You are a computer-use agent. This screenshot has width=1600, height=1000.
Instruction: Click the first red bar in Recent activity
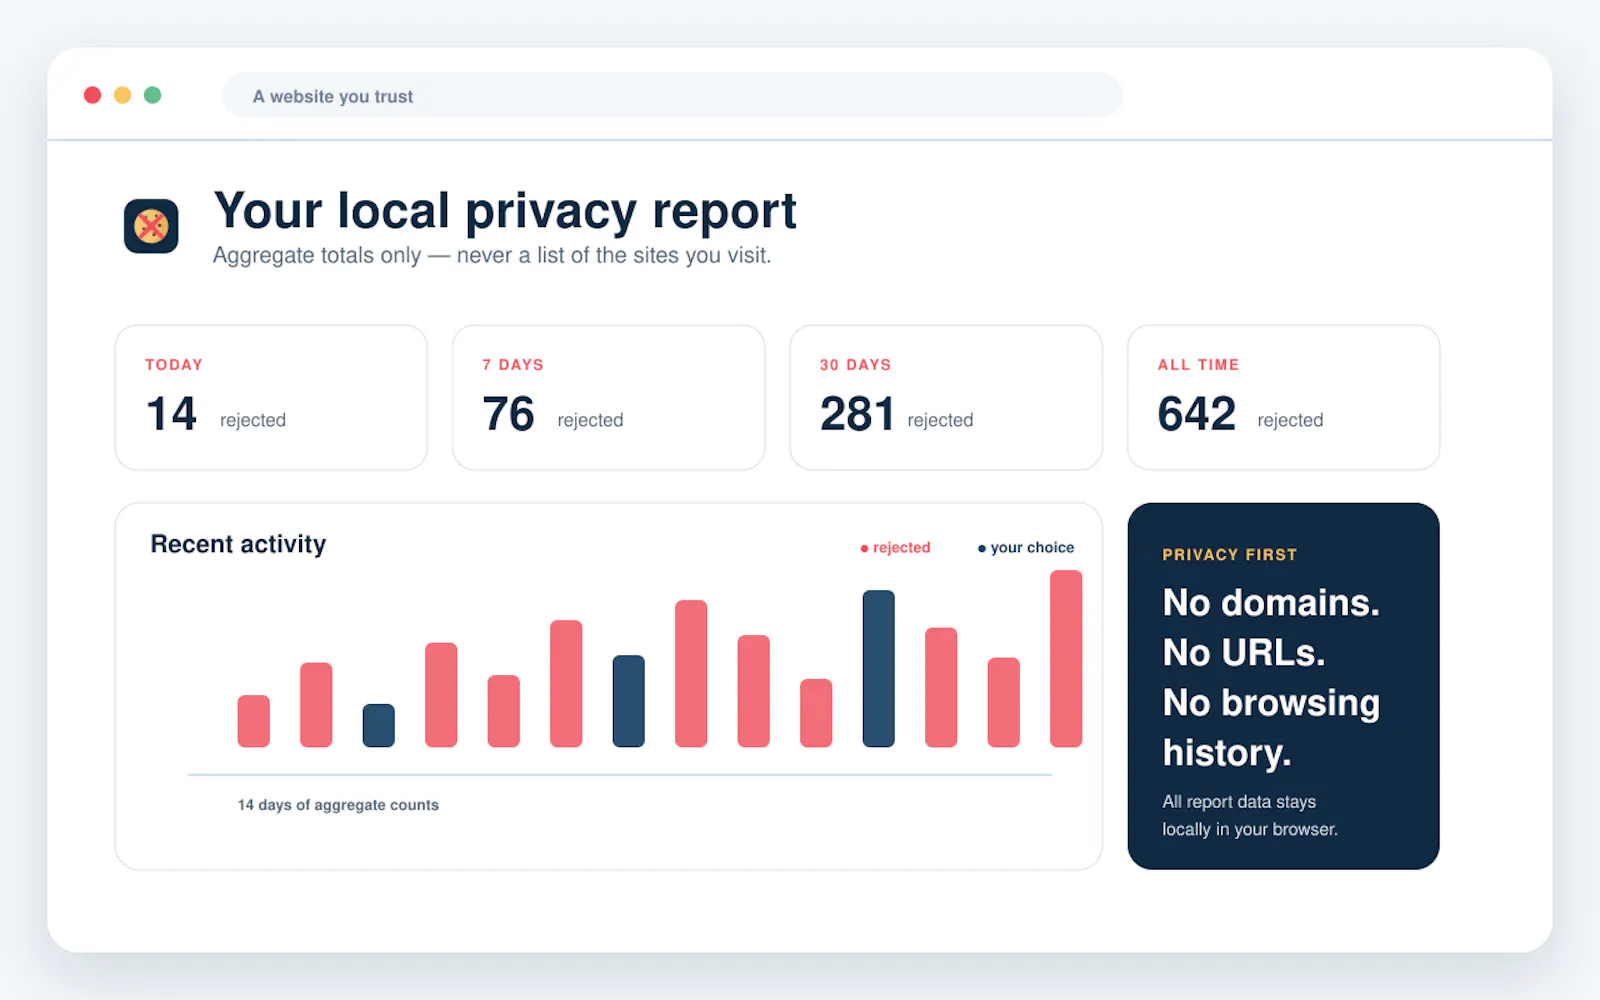(253, 721)
